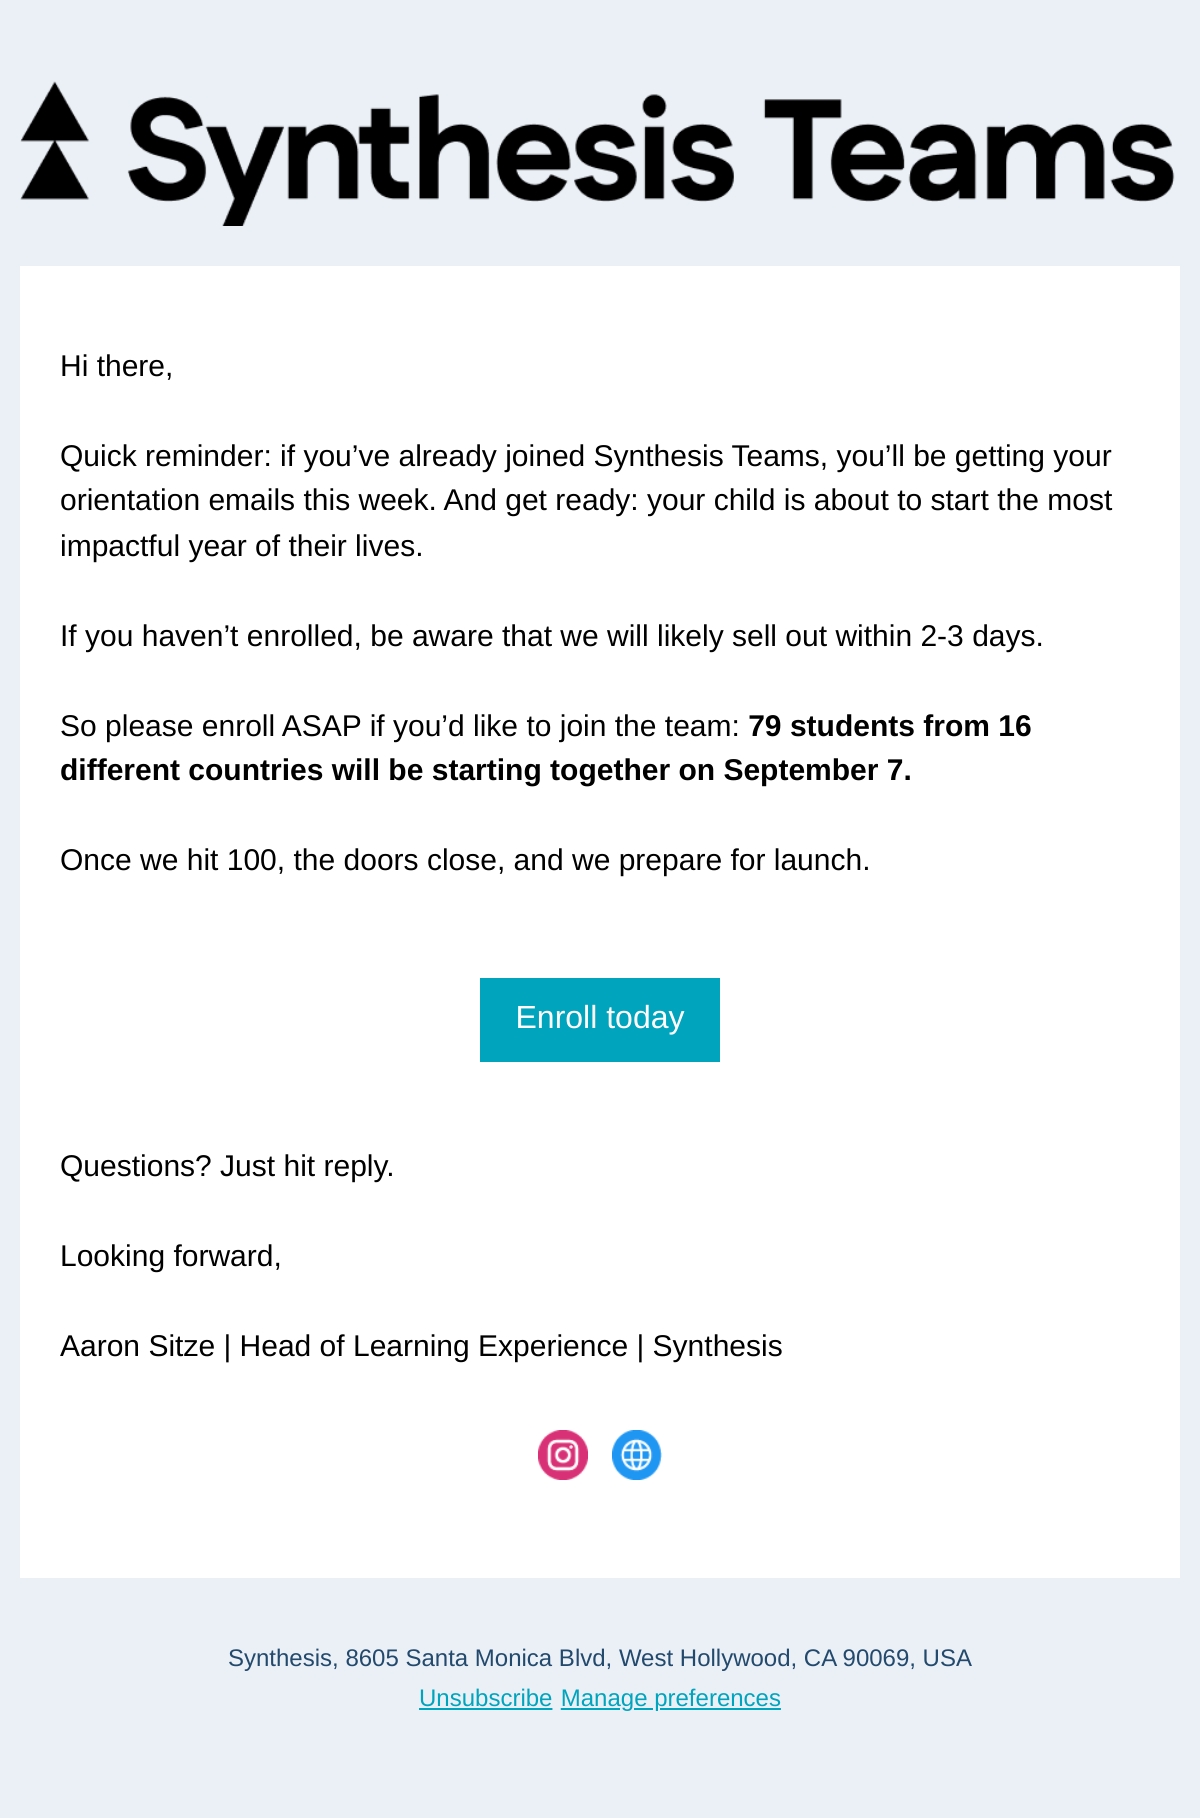Click 'impactful year of their lives' line

click(x=242, y=546)
